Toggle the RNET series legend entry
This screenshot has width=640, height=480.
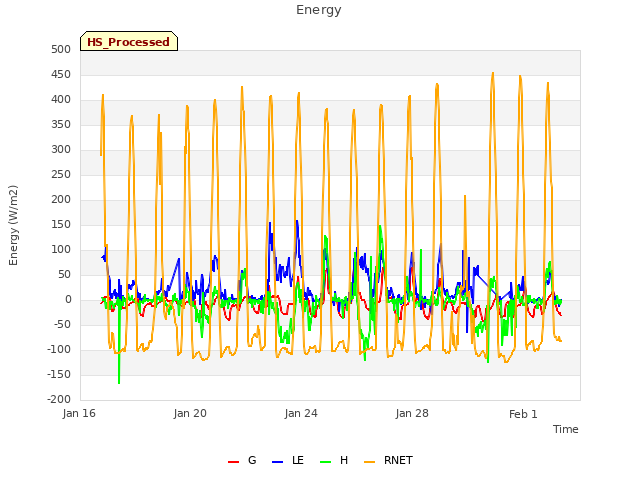click(388, 460)
